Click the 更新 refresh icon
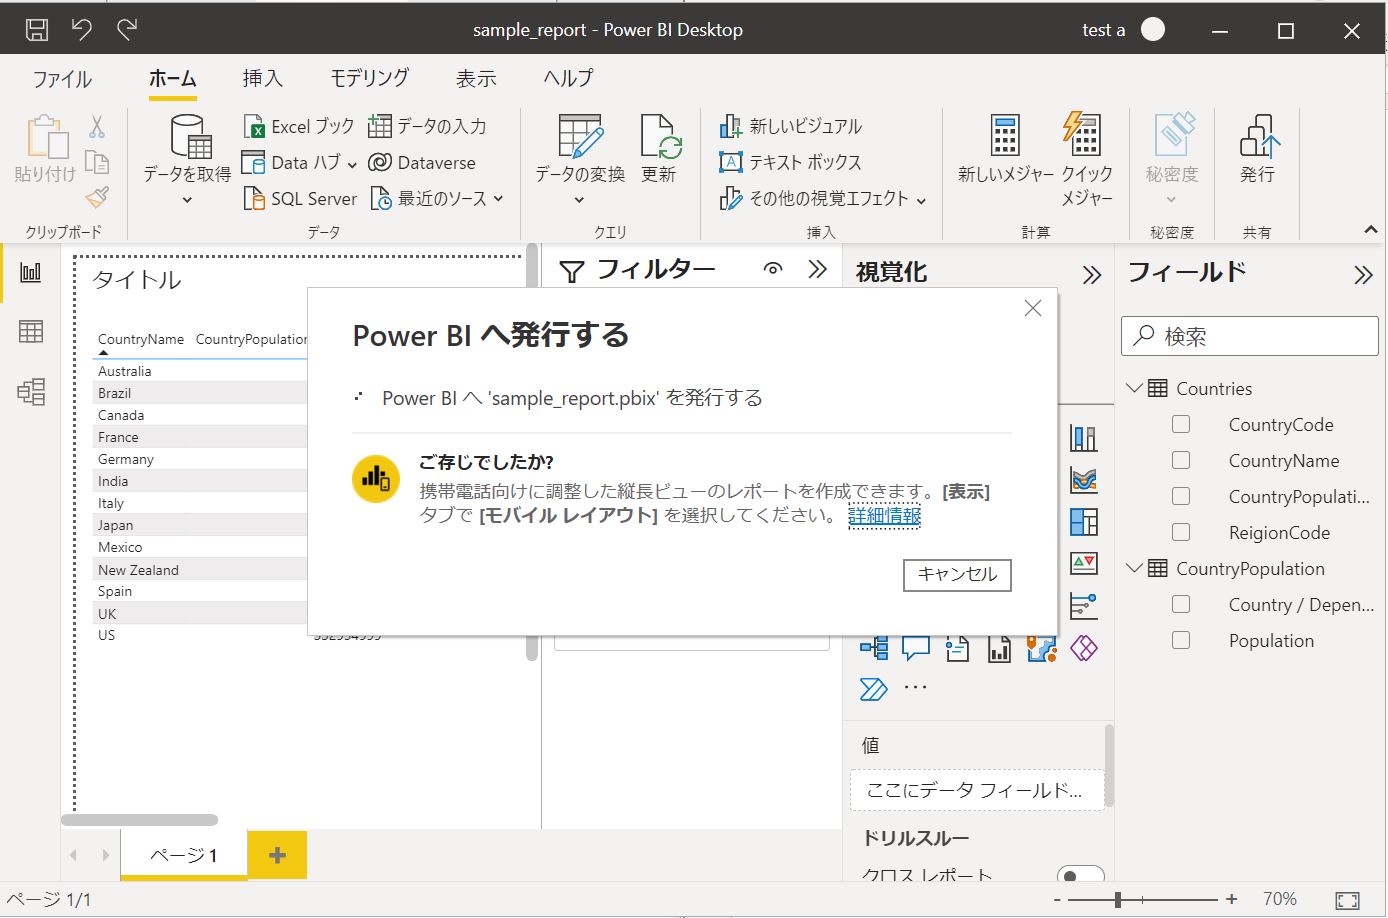Viewport: 1388px width, 918px height. click(660, 137)
